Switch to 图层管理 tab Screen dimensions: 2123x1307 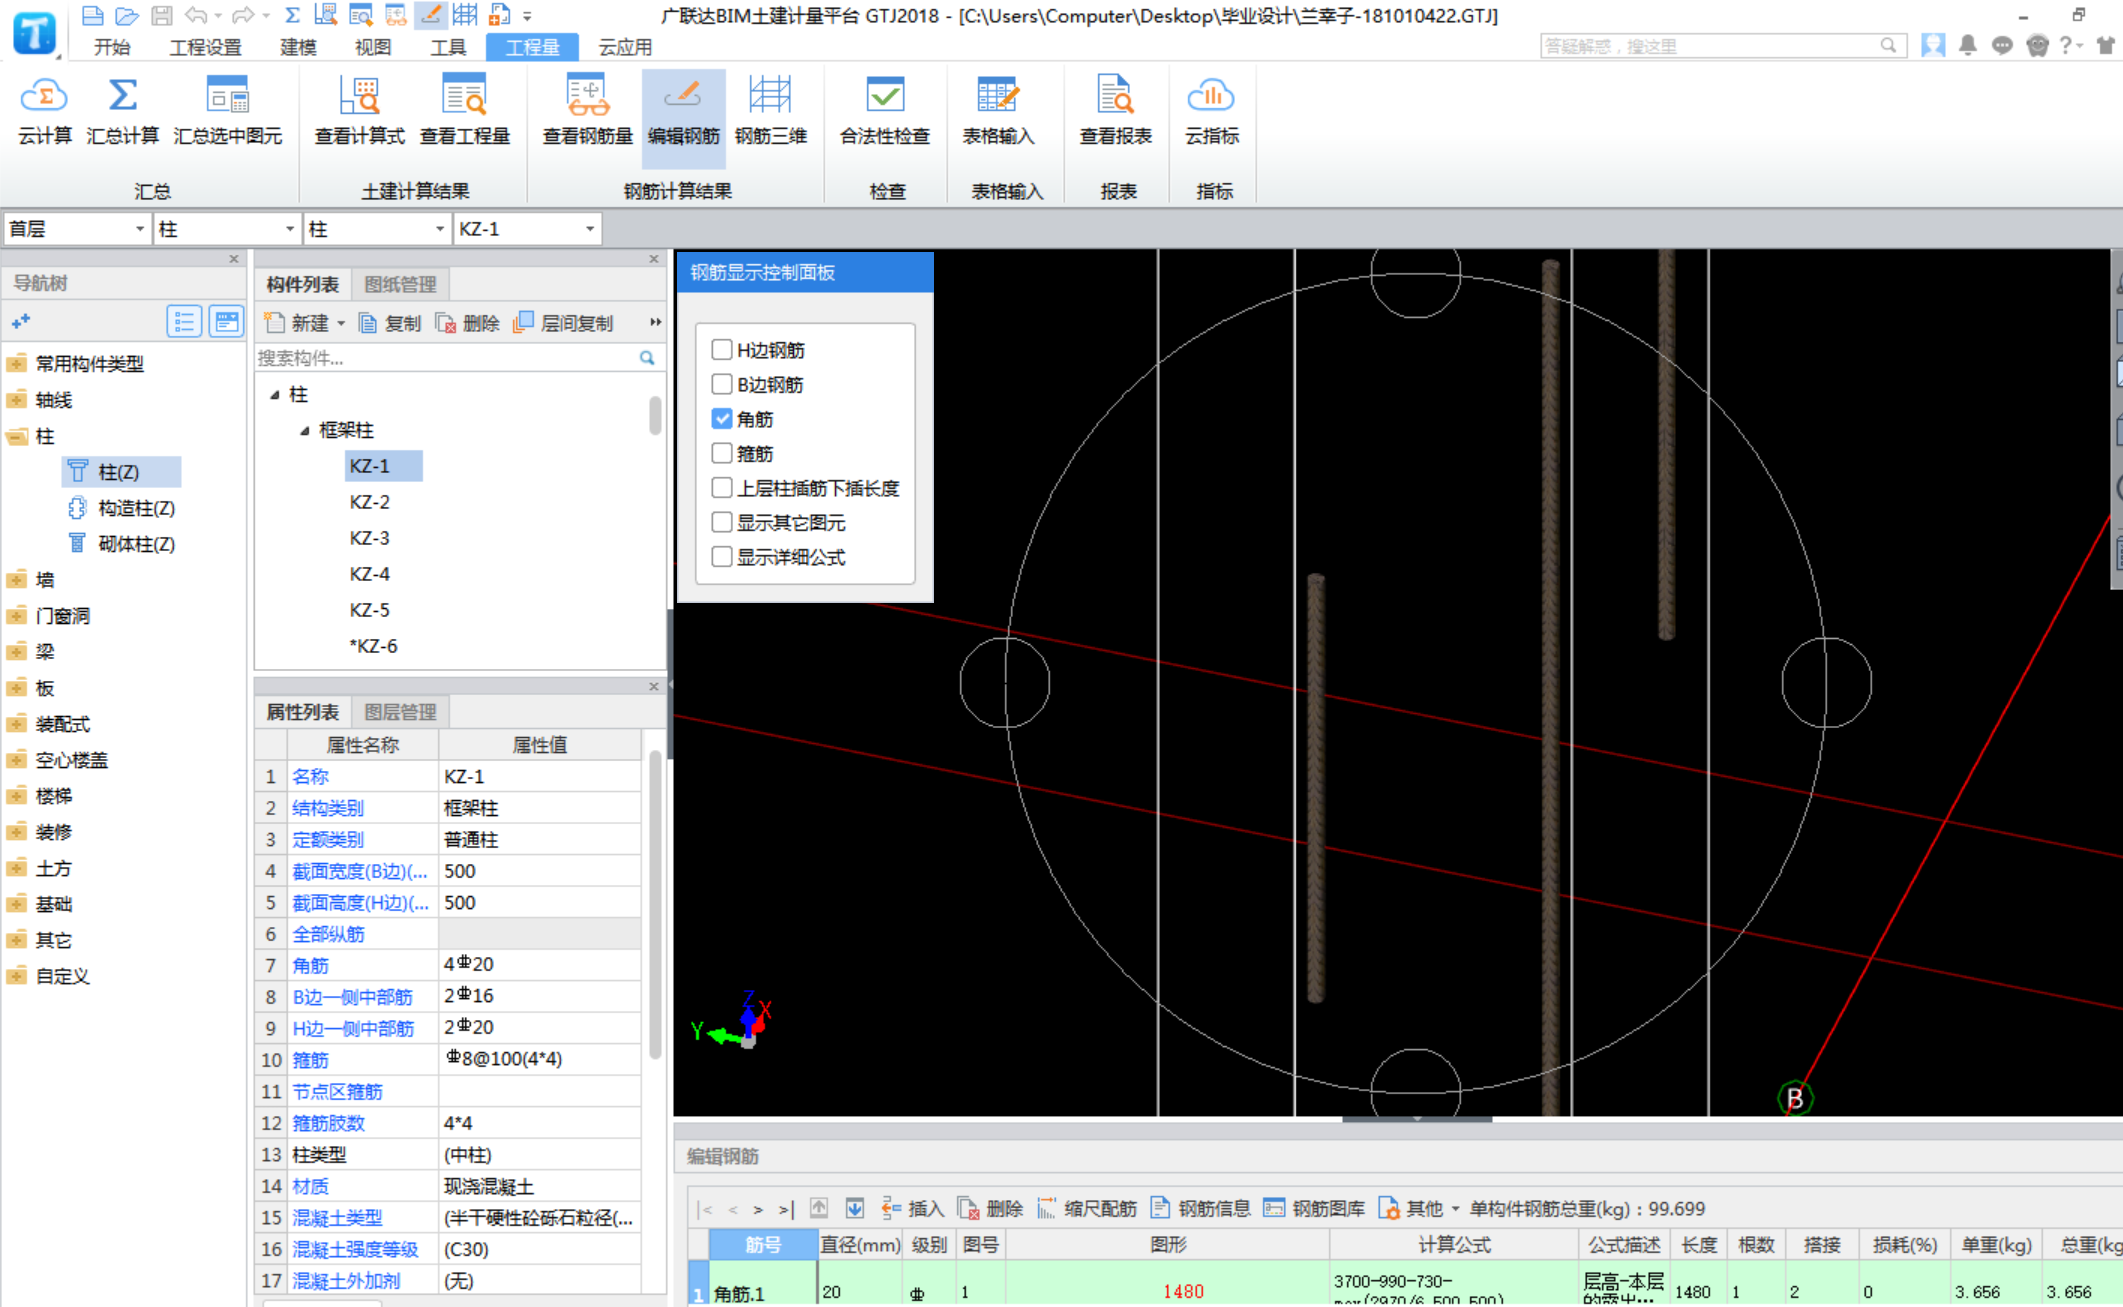click(x=400, y=712)
